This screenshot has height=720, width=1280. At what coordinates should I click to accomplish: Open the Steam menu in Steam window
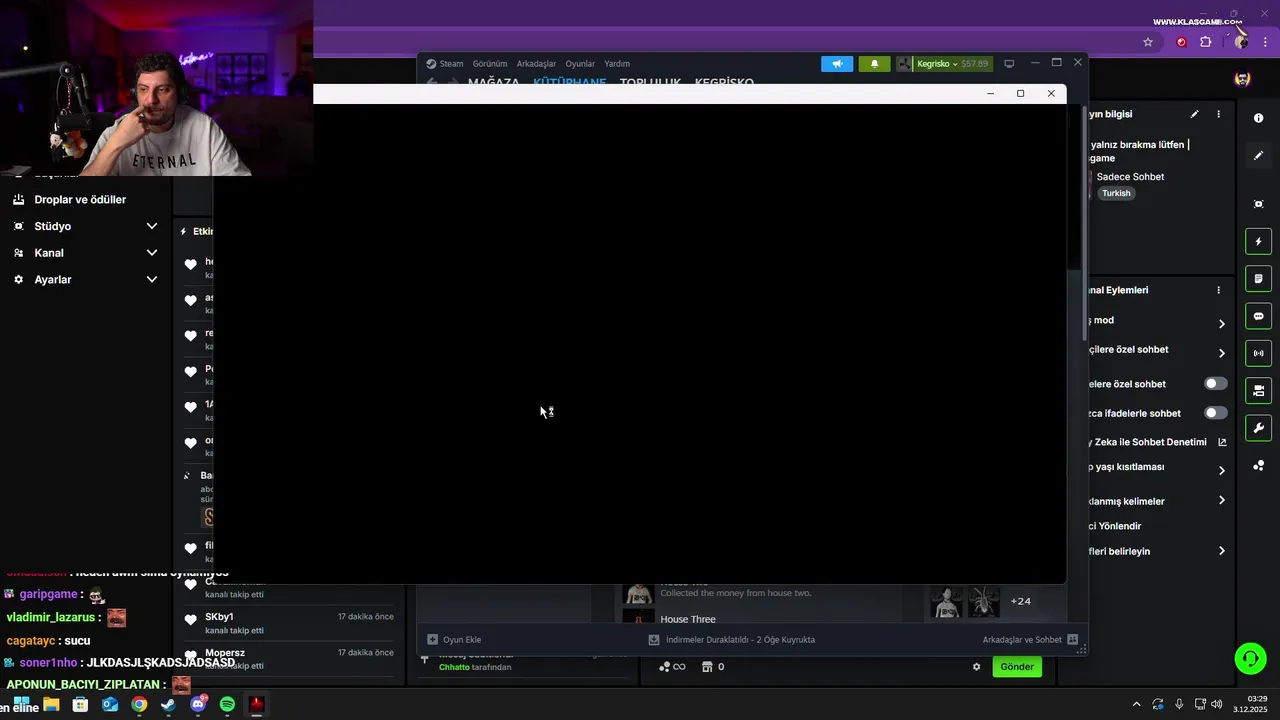click(445, 64)
